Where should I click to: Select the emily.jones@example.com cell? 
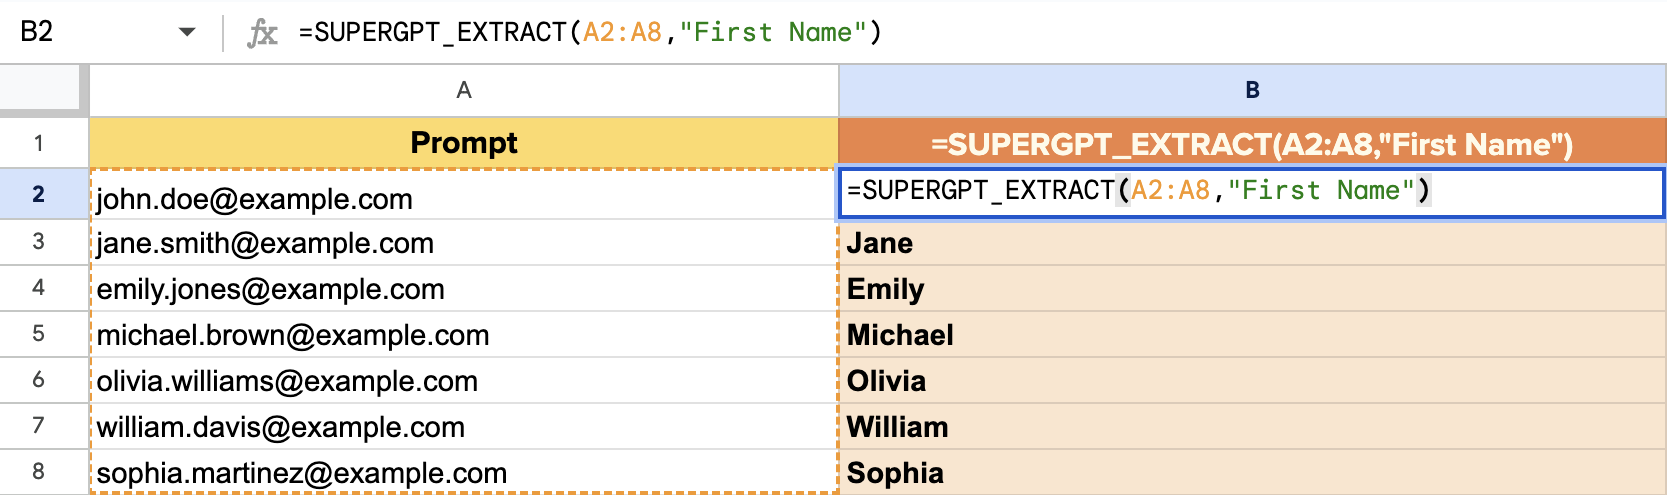[x=464, y=289]
